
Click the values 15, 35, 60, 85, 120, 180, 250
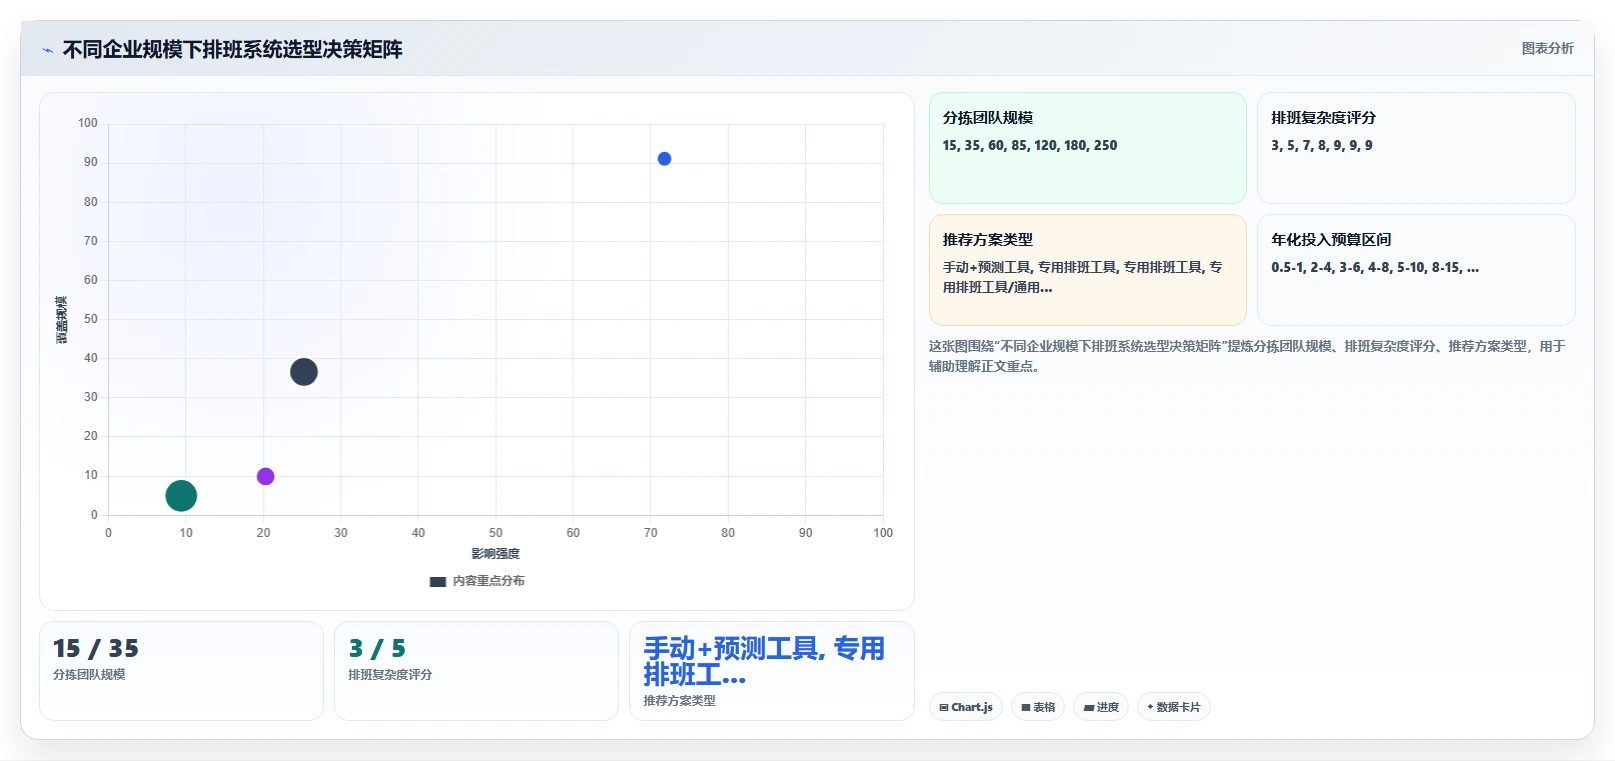[1030, 145]
